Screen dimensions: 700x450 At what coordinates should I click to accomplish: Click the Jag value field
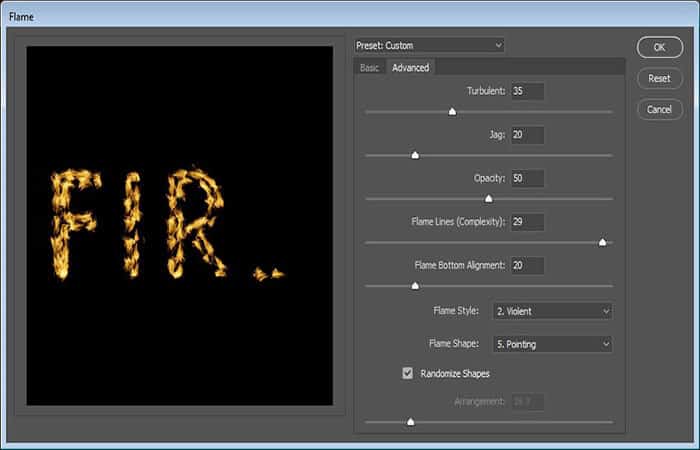pos(528,135)
